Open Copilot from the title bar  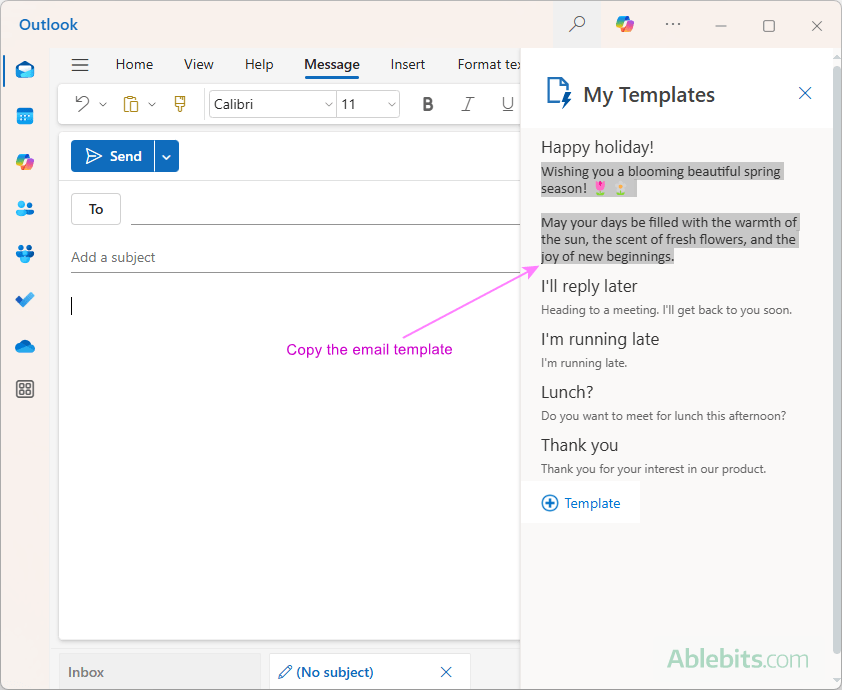(625, 24)
